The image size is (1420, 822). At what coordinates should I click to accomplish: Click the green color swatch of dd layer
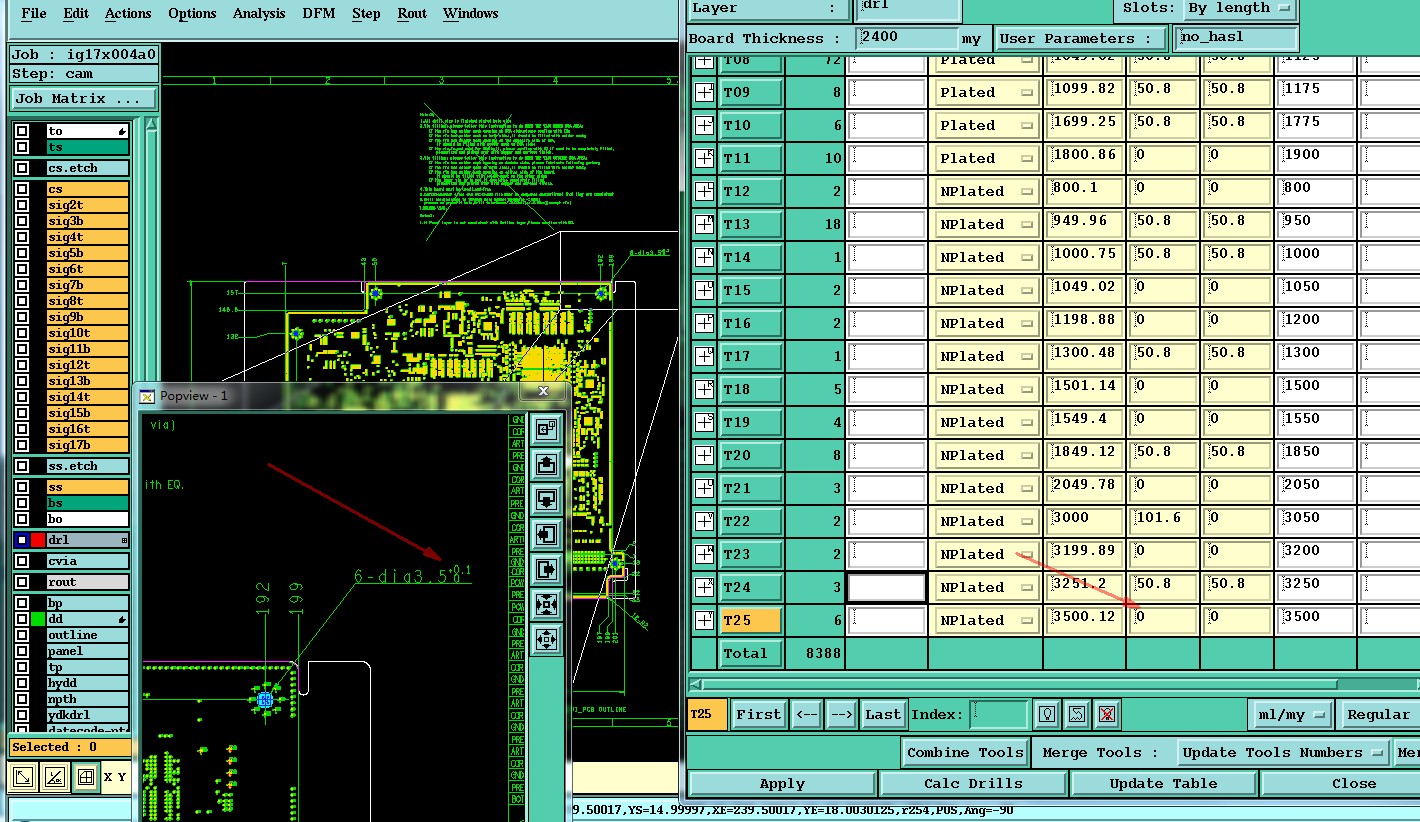(x=38, y=619)
